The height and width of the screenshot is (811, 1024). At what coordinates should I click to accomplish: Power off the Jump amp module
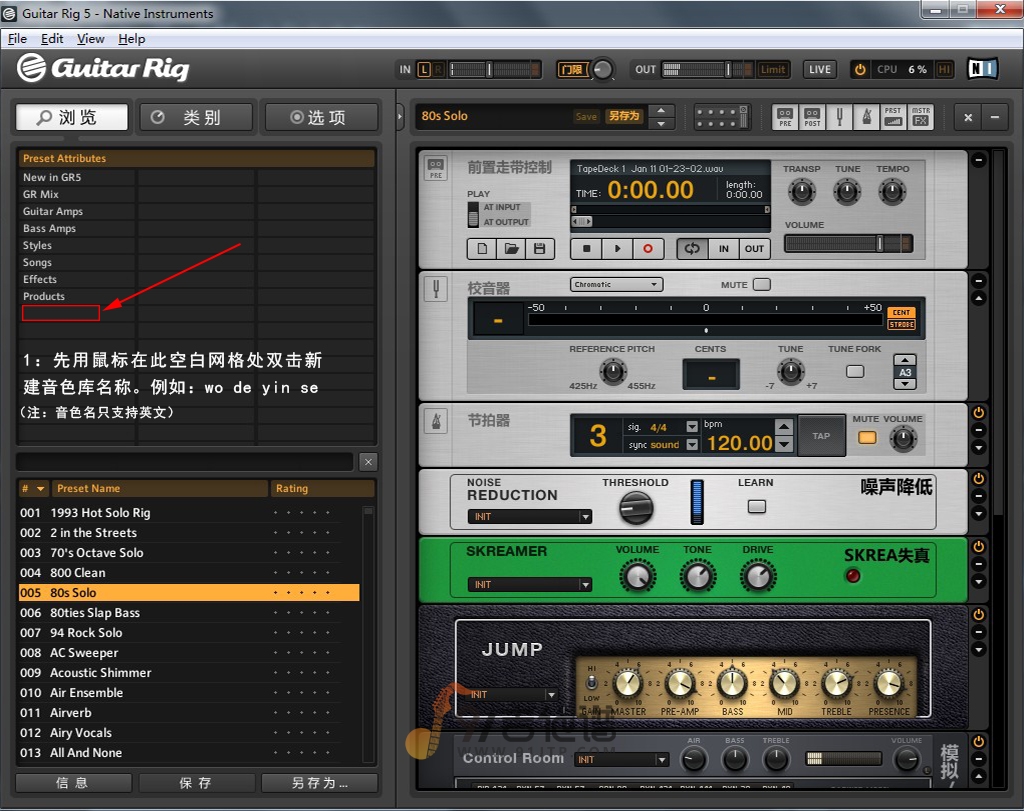(x=978, y=614)
